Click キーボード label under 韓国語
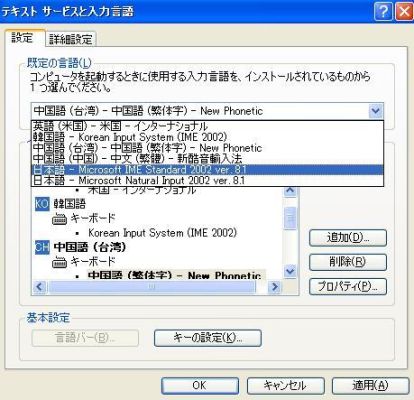Image resolution: width=414 pixels, height=400 pixels. [x=93, y=219]
